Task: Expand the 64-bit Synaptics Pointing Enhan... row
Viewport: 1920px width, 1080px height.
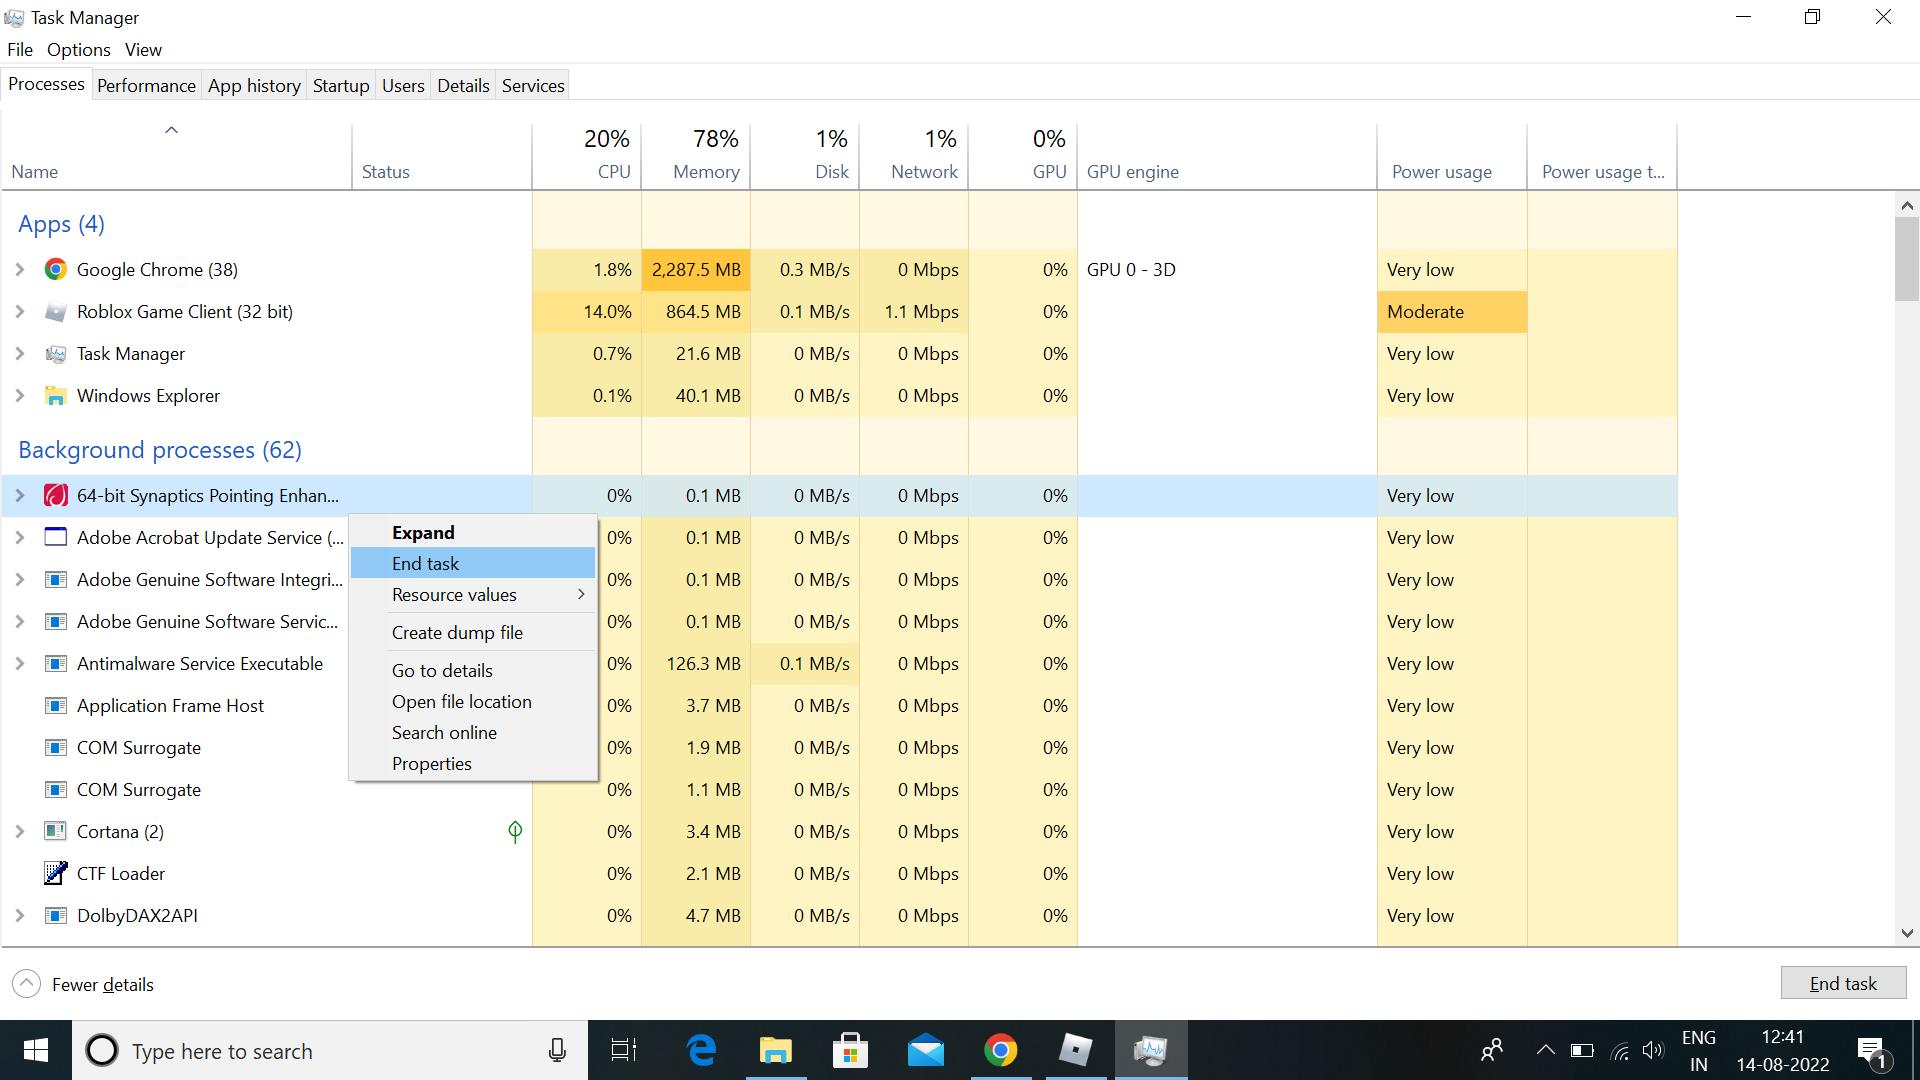Action: click(19, 496)
